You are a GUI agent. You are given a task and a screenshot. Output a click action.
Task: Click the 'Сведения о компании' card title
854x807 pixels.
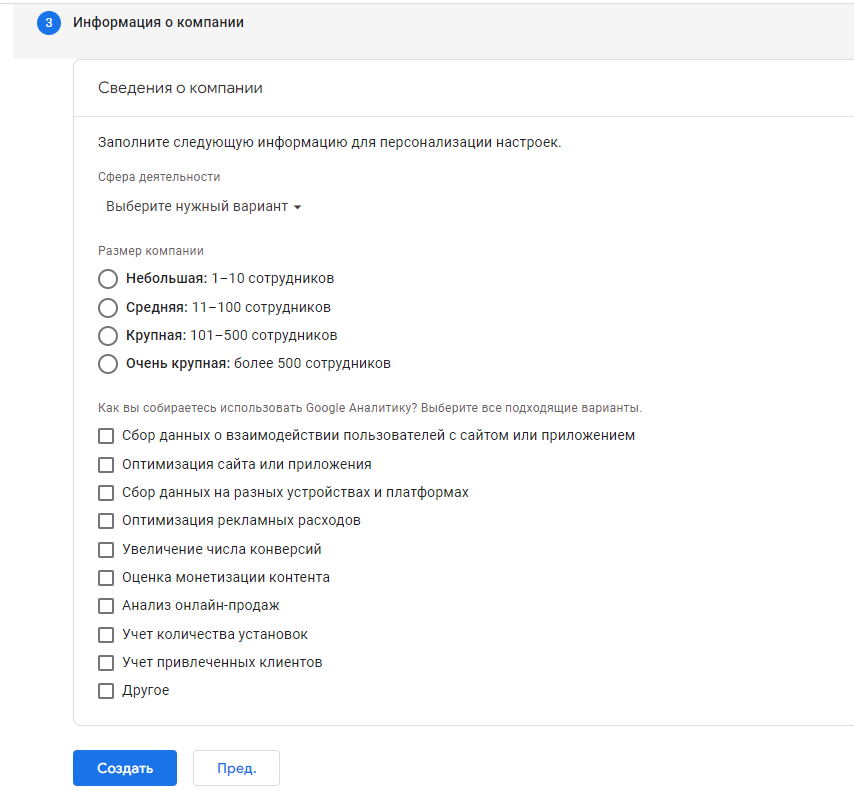pos(180,88)
